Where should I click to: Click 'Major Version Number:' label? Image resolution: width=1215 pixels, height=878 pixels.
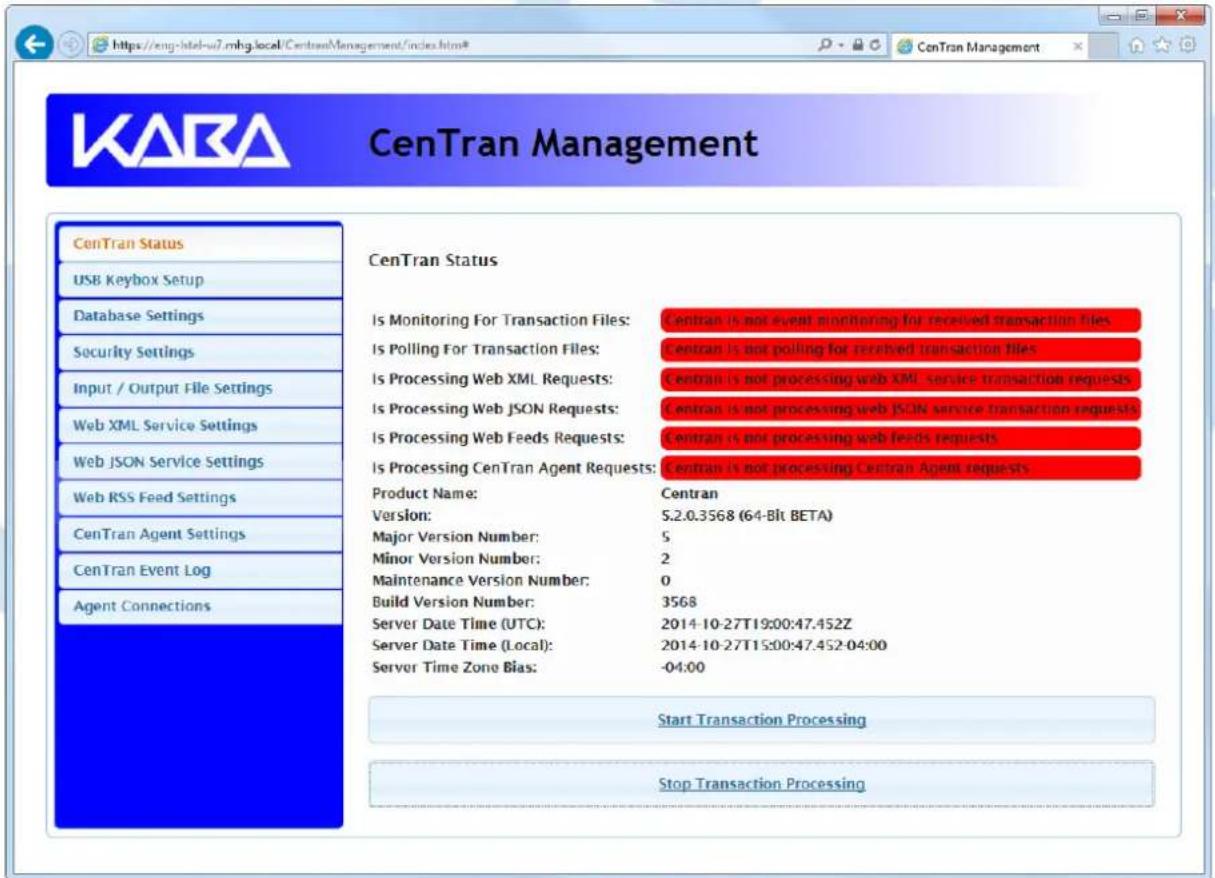click(455, 537)
